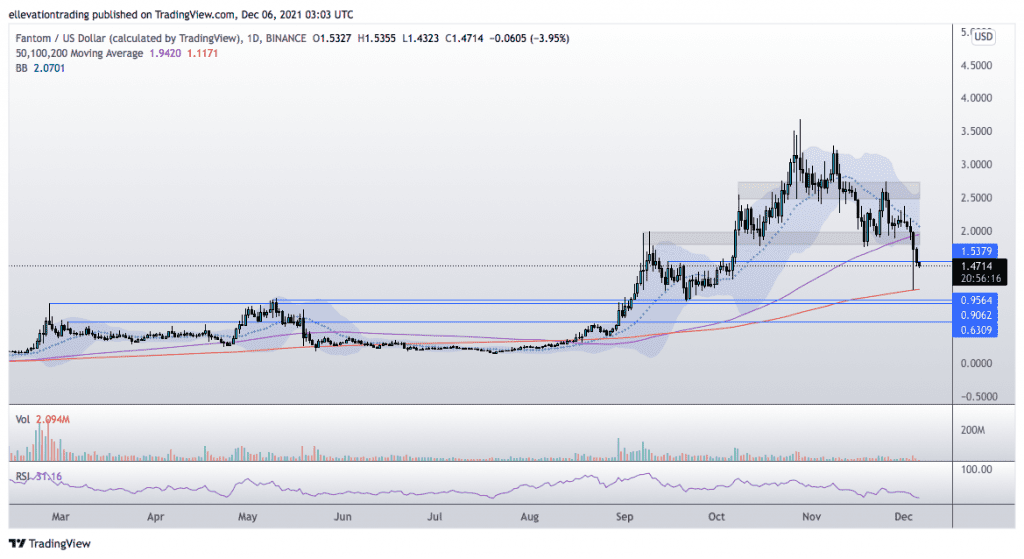Viewport: 1024px width, 559px height.
Task: Click the 0.6309 price level label
Action: 976,330
